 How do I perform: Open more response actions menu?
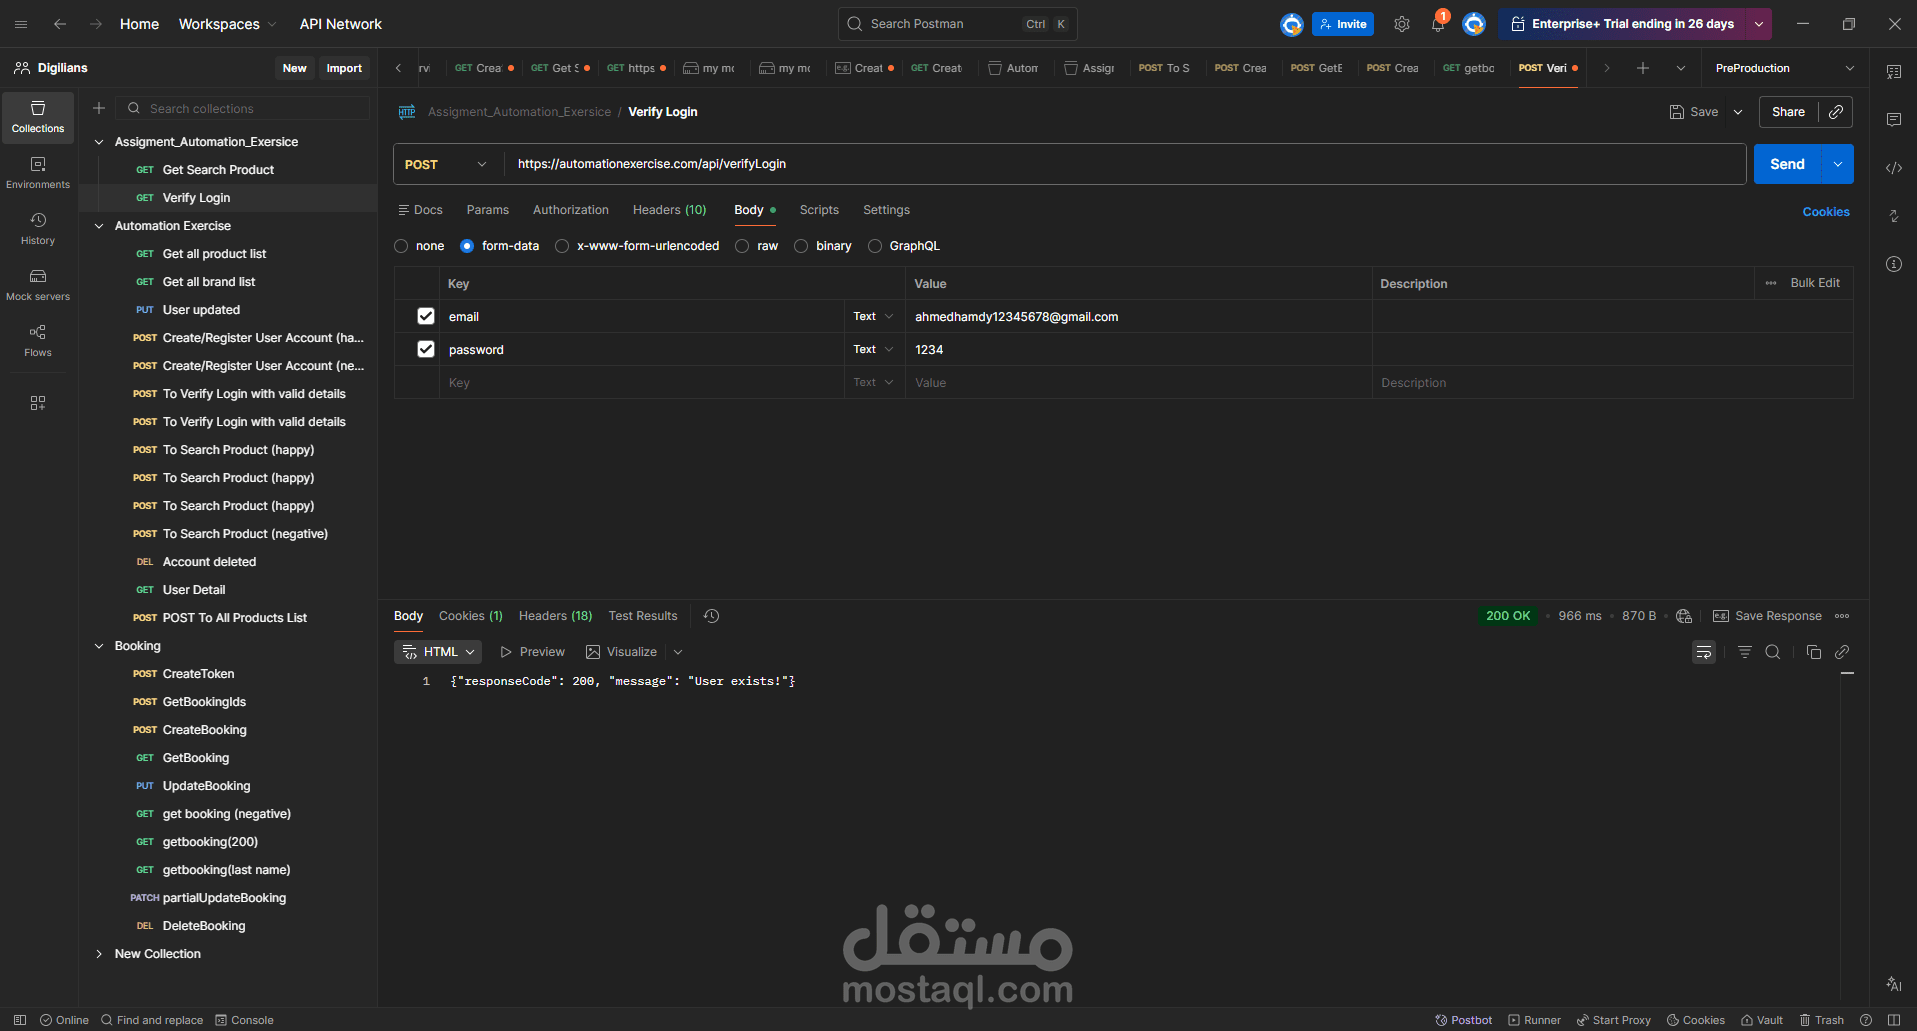click(1842, 616)
